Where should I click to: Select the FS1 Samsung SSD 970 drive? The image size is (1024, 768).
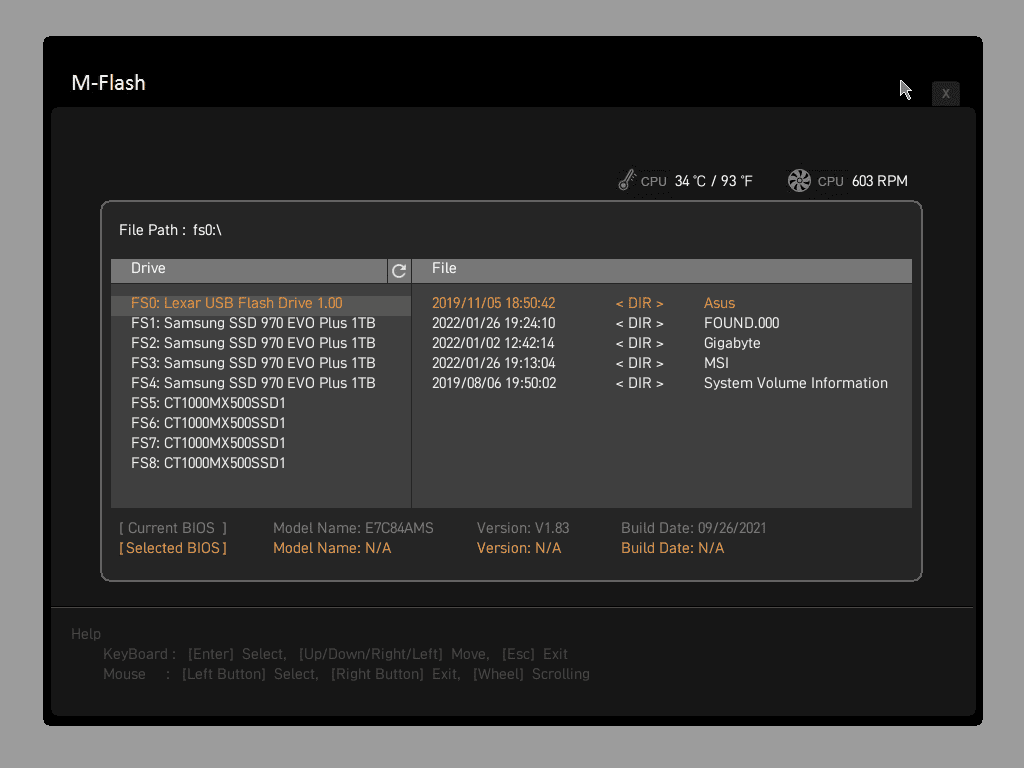pos(253,323)
